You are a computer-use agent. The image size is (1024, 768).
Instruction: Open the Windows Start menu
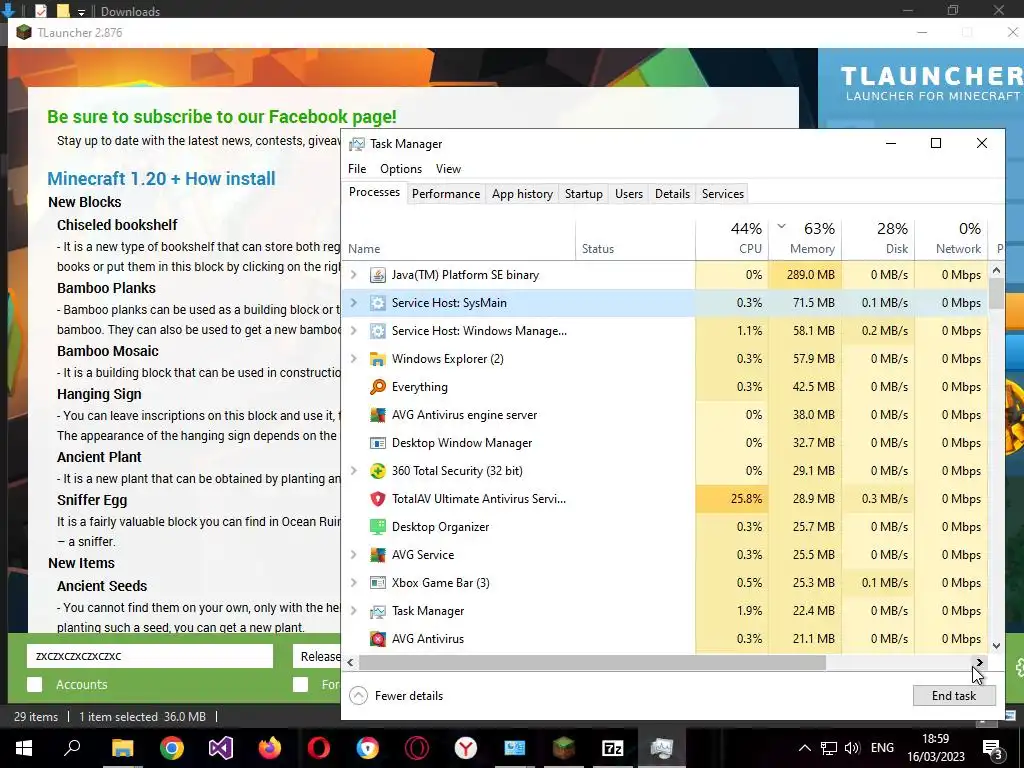point(24,748)
